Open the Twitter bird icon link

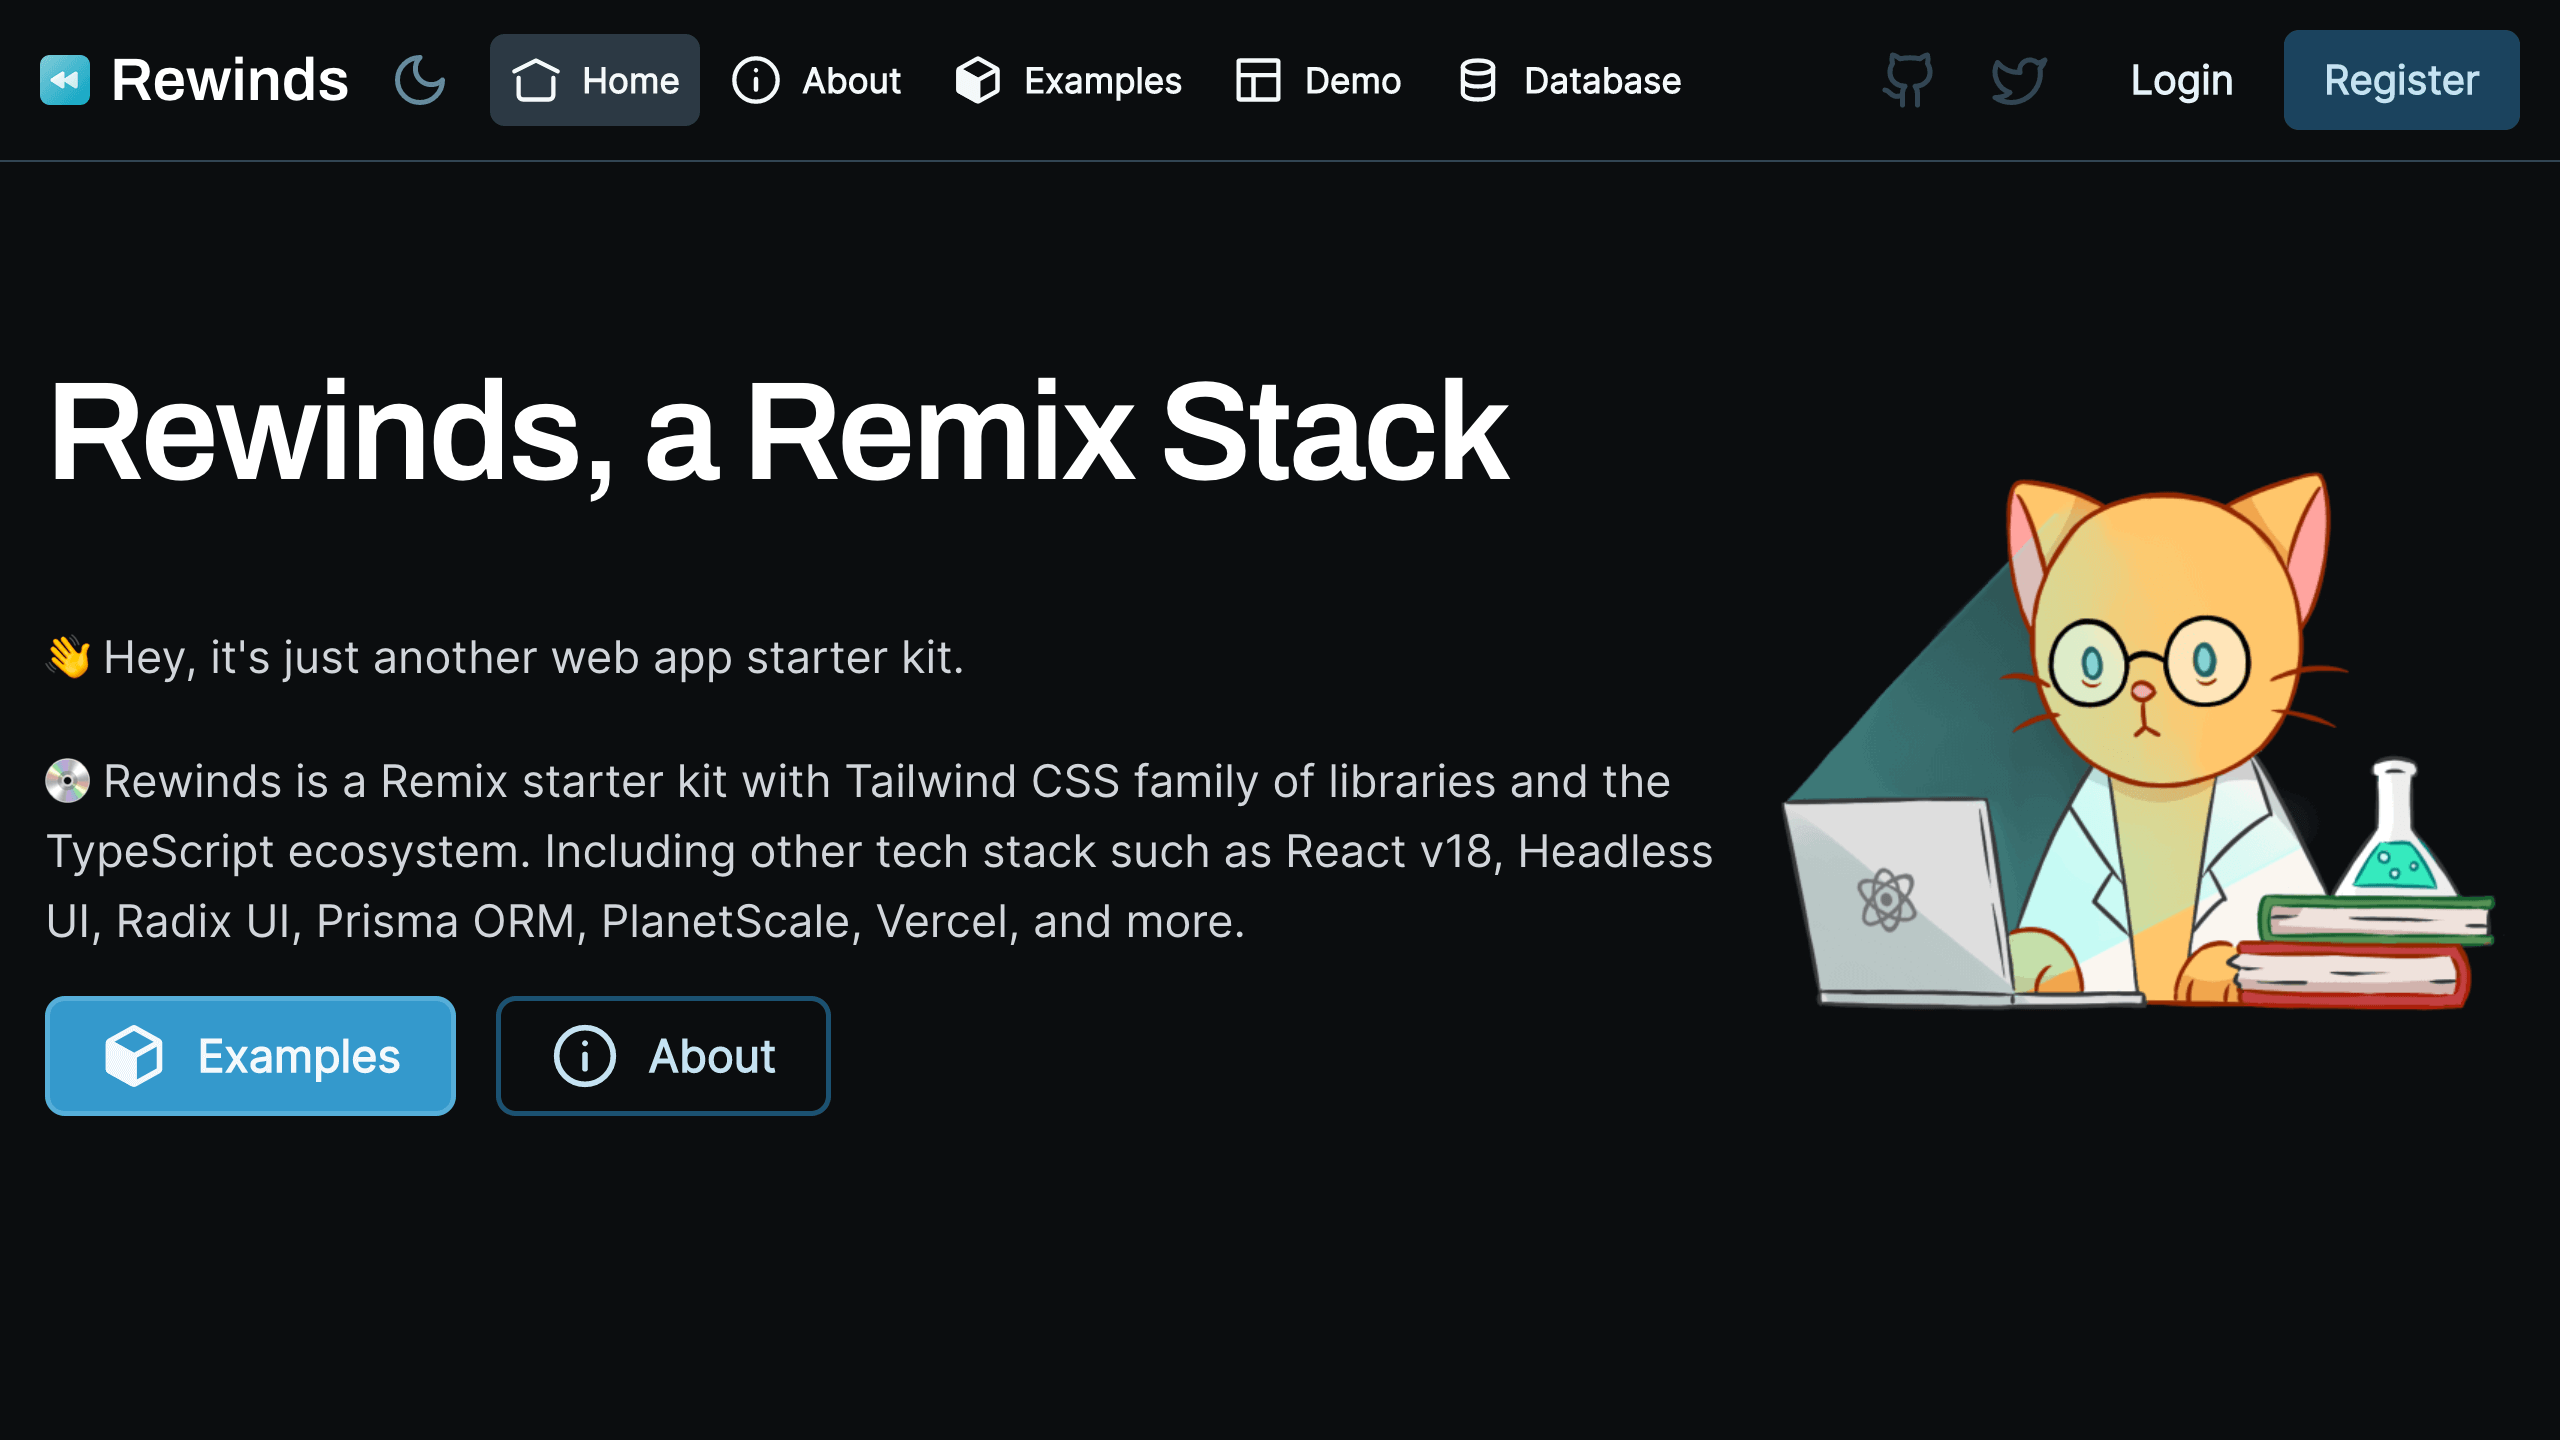coord(2018,80)
